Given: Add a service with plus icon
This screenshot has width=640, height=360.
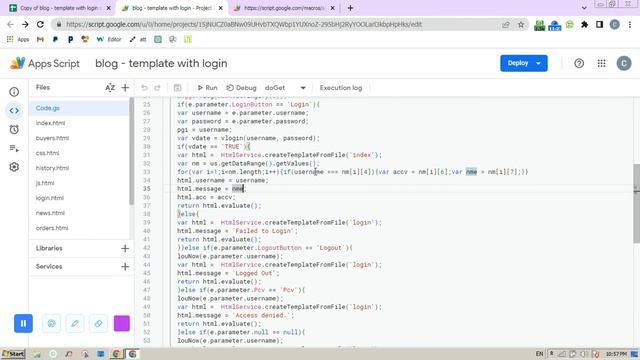Looking at the screenshot, I should [125, 267].
